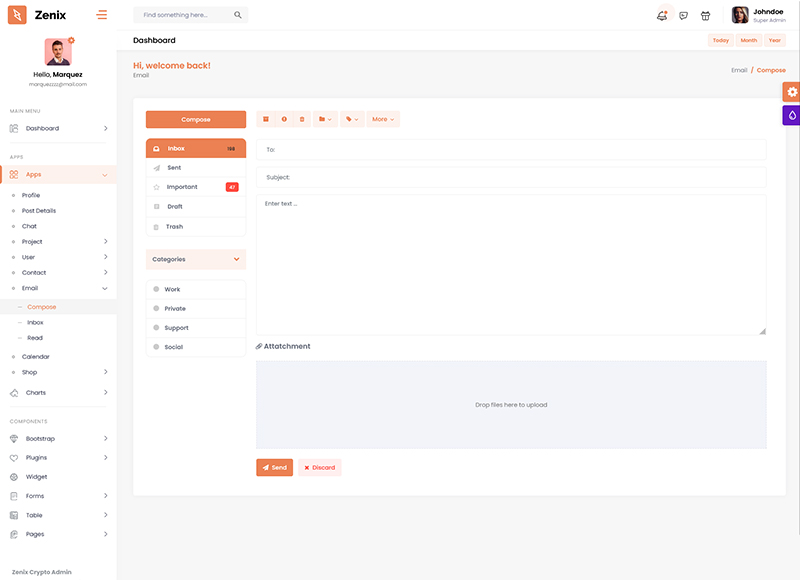Open the orange settings gear side panel
Image resolution: width=800 pixels, height=580 pixels.
coord(791,92)
